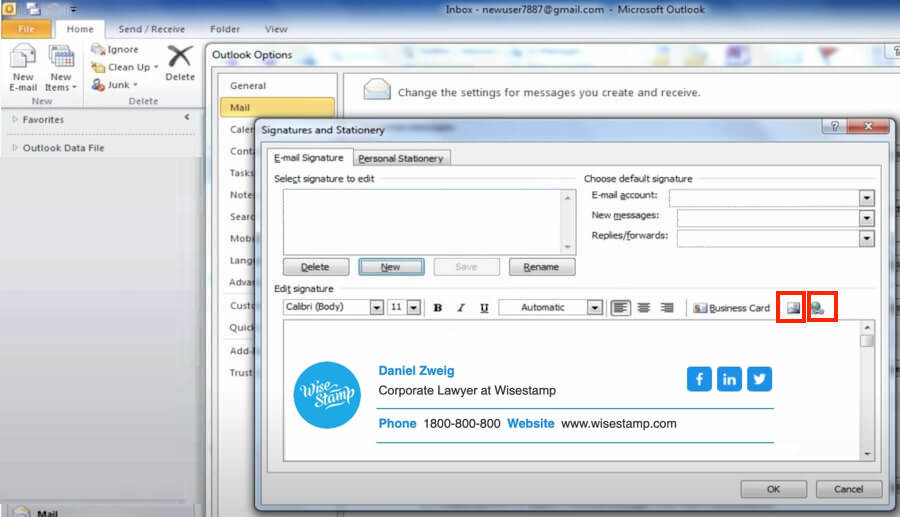Open the Folder ribbon tab
The image size is (900, 517).
click(224, 29)
